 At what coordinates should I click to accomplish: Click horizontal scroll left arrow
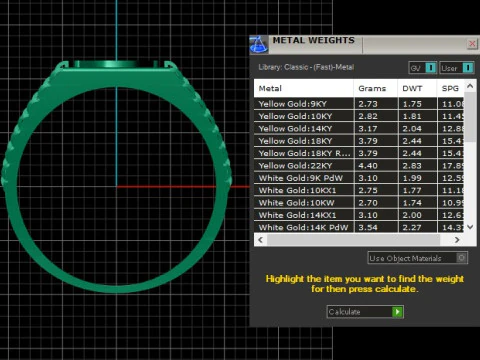point(261,240)
